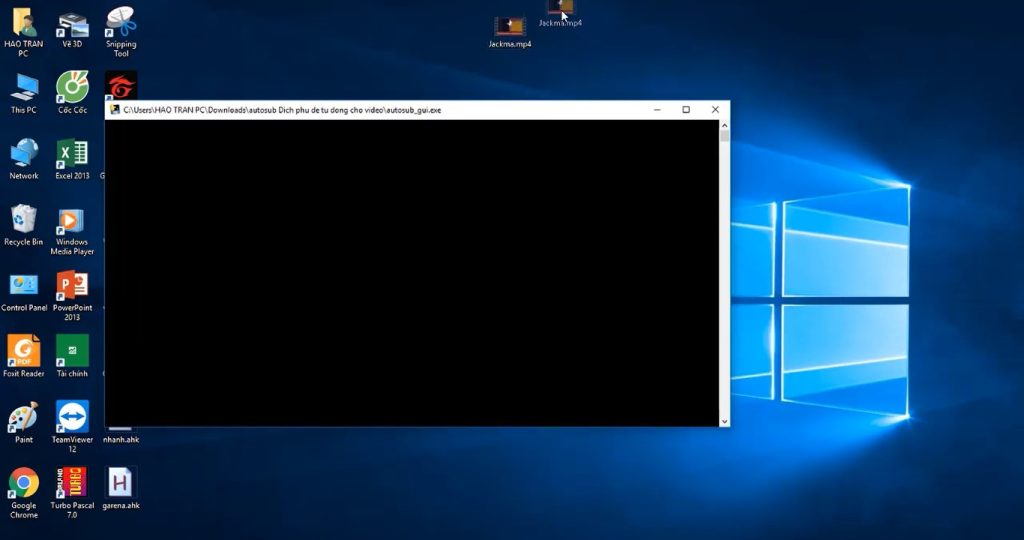The image size is (1024, 540).
Task: Select the This PC desktop icon
Action: coord(24,89)
